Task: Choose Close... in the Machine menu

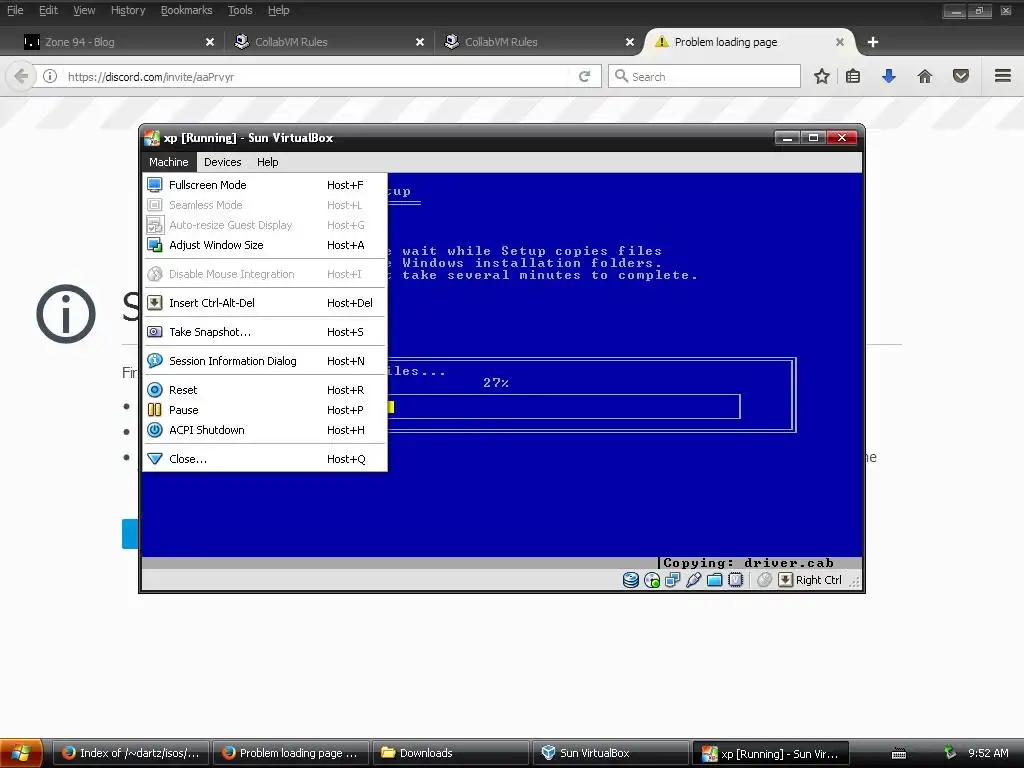Action: click(x=264, y=459)
